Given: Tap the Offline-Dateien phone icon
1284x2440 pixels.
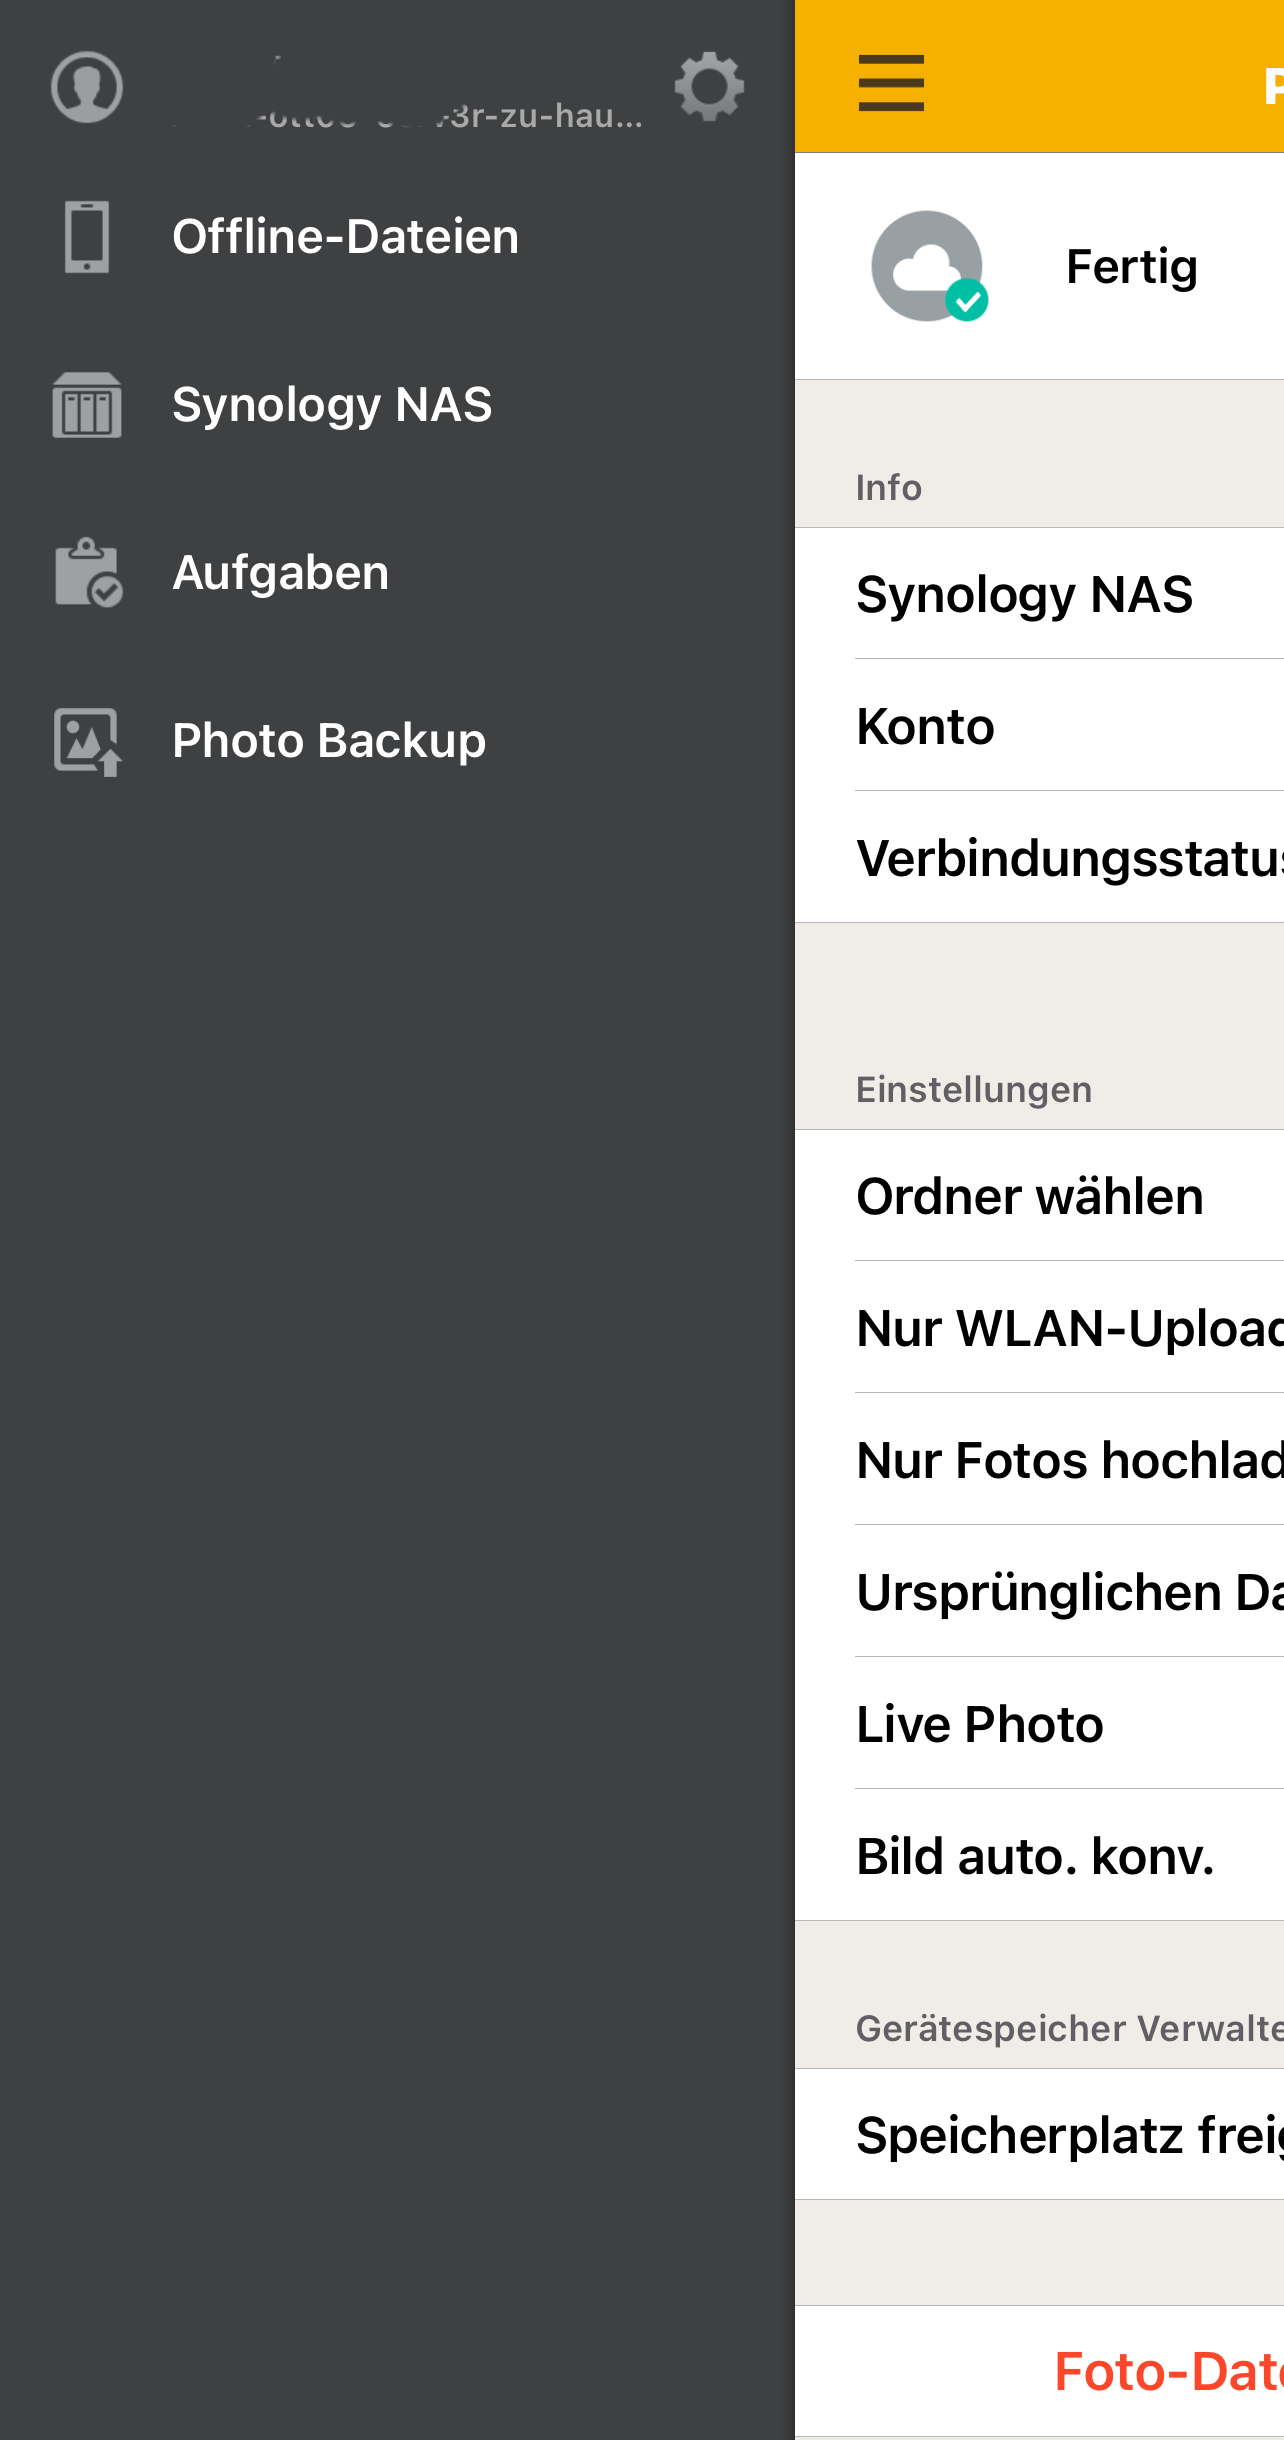Looking at the screenshot, I should pyautogui.click(x=87, y=237).
